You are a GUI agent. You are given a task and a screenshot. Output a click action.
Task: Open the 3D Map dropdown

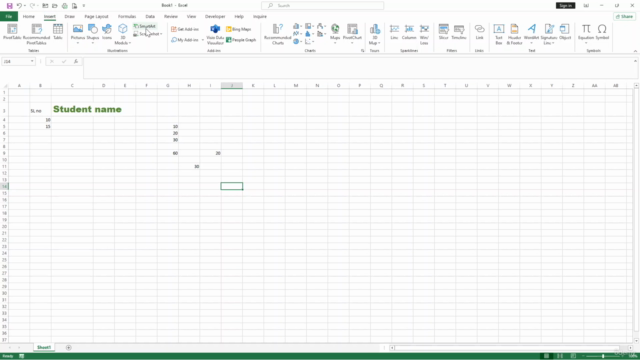[x=379, y=43]
